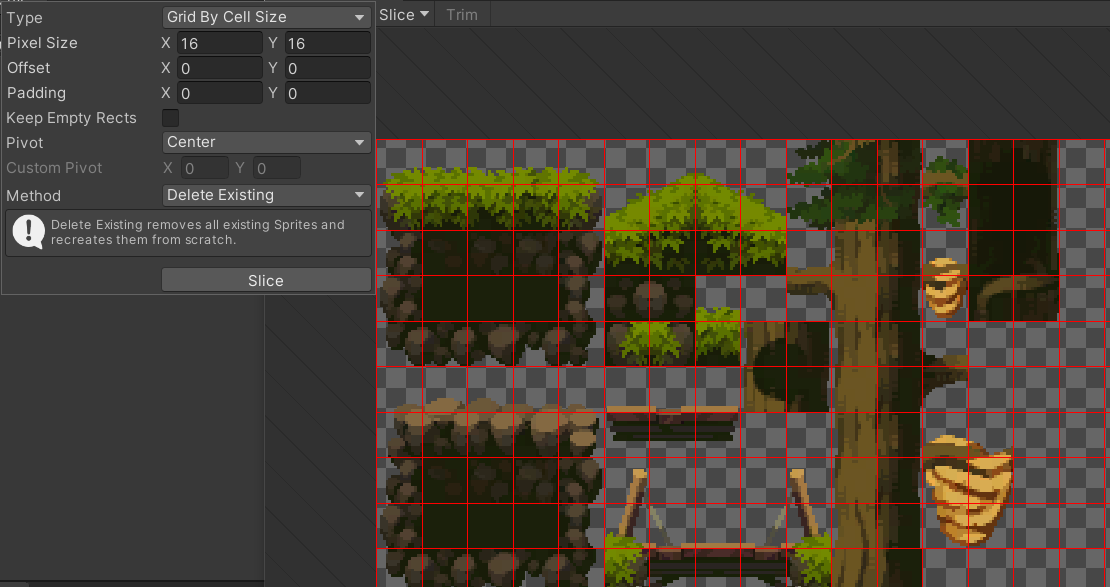Open the Method dropdown showing Delete Existing
1110x587 pixels.
pos(265,195)
